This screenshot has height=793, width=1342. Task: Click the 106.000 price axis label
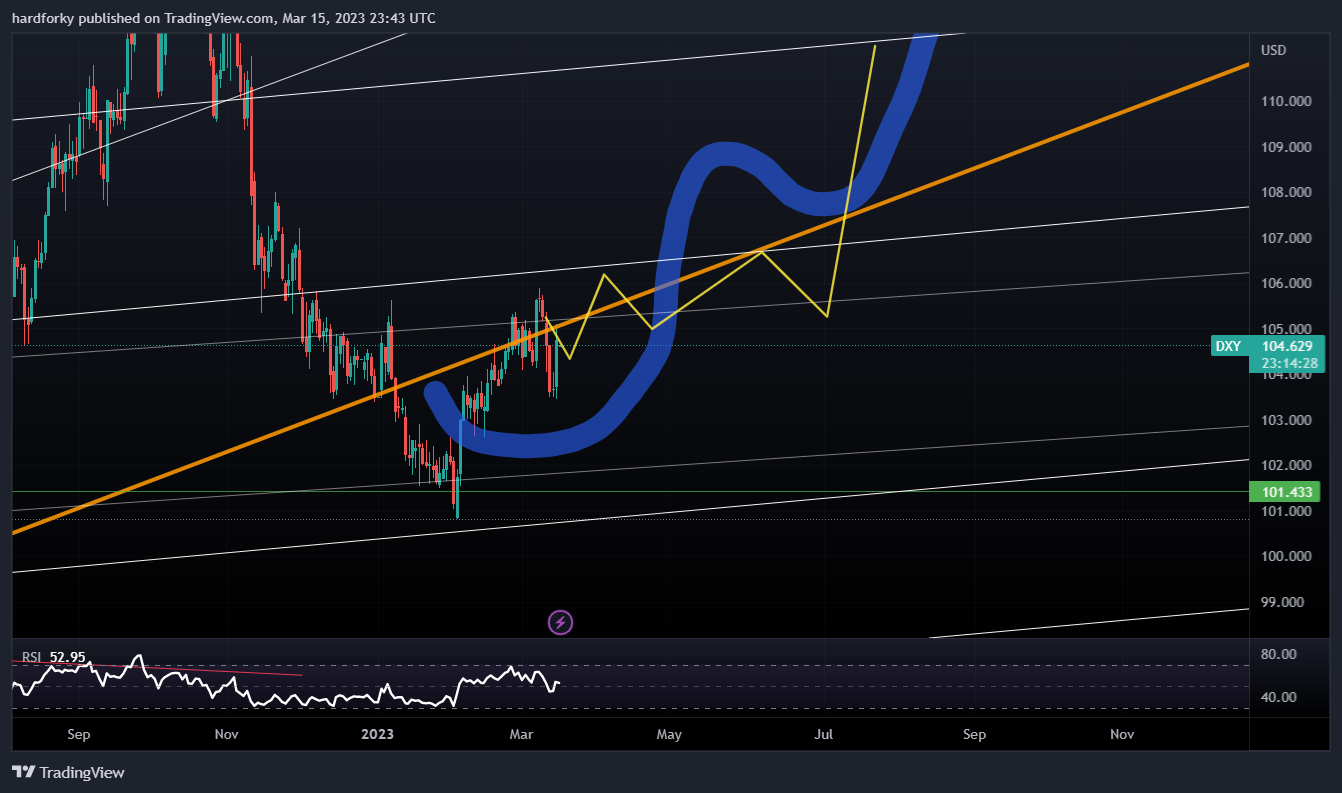(1286, 283)
